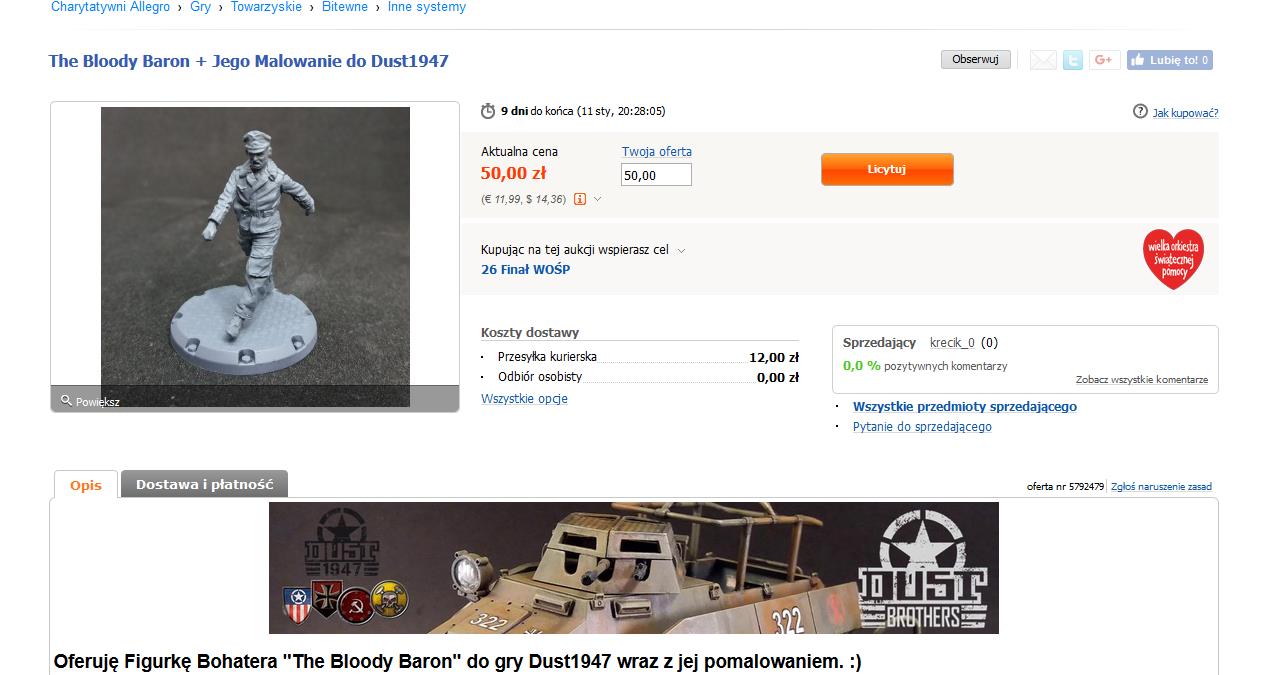Click the Jak kupować question mark icon
Screen dimensions: 1266x675
1140,111
